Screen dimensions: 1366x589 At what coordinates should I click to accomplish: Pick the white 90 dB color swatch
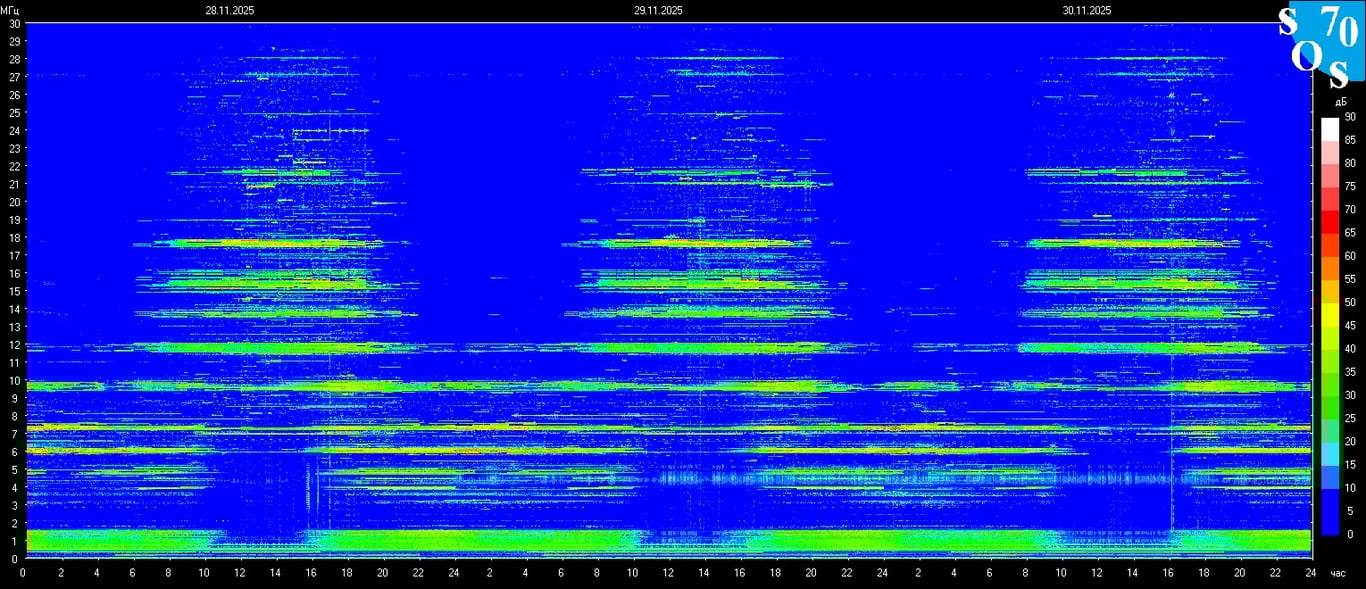pos(1330,128)
